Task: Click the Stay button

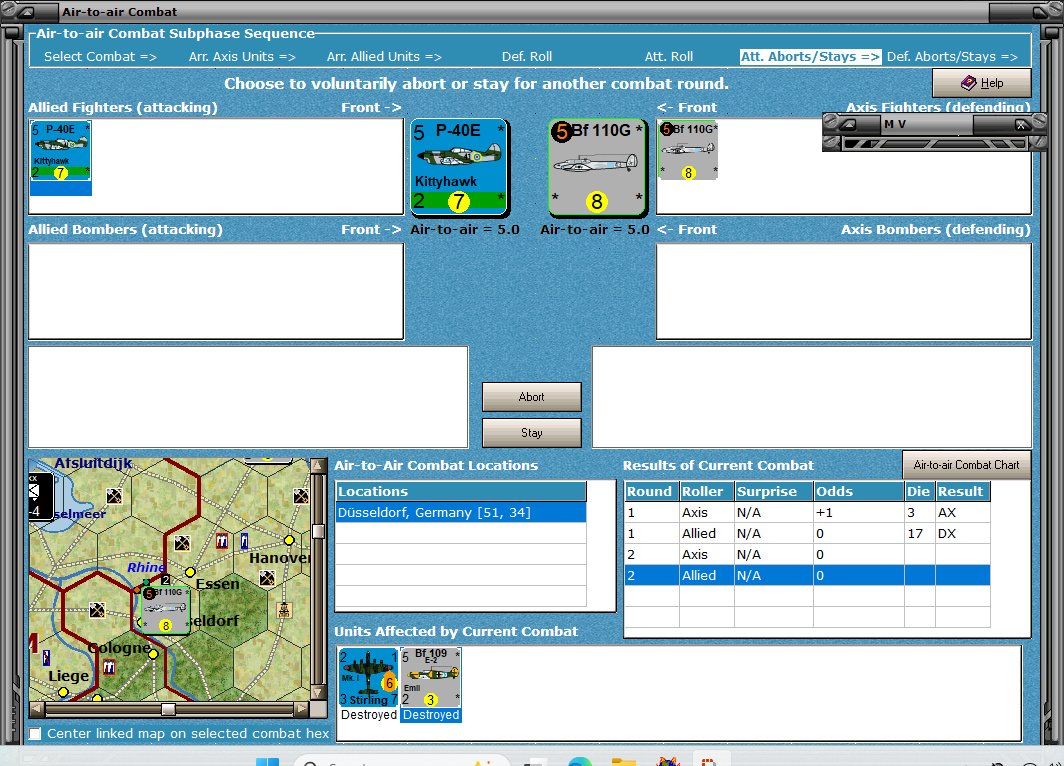Action: click(531, 433)
